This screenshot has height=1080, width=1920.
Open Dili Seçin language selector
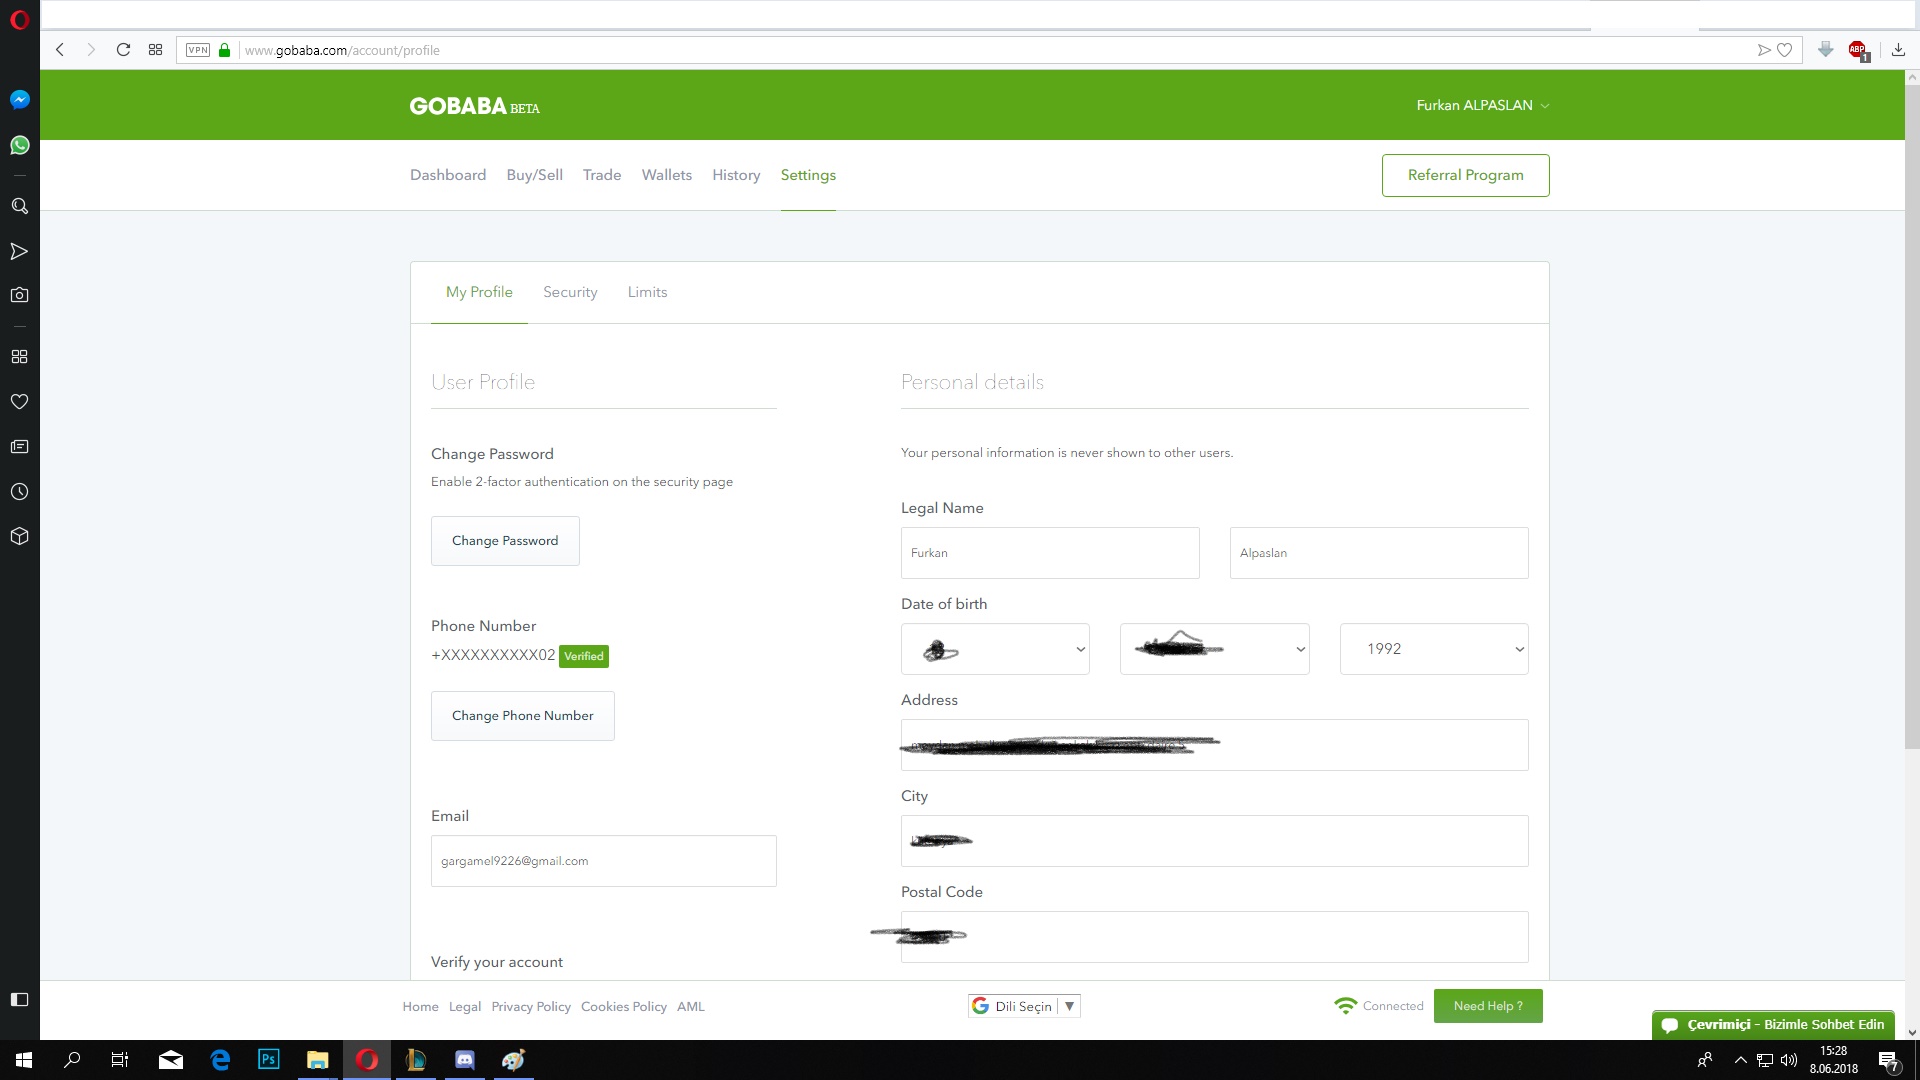pos(1024,1006)
